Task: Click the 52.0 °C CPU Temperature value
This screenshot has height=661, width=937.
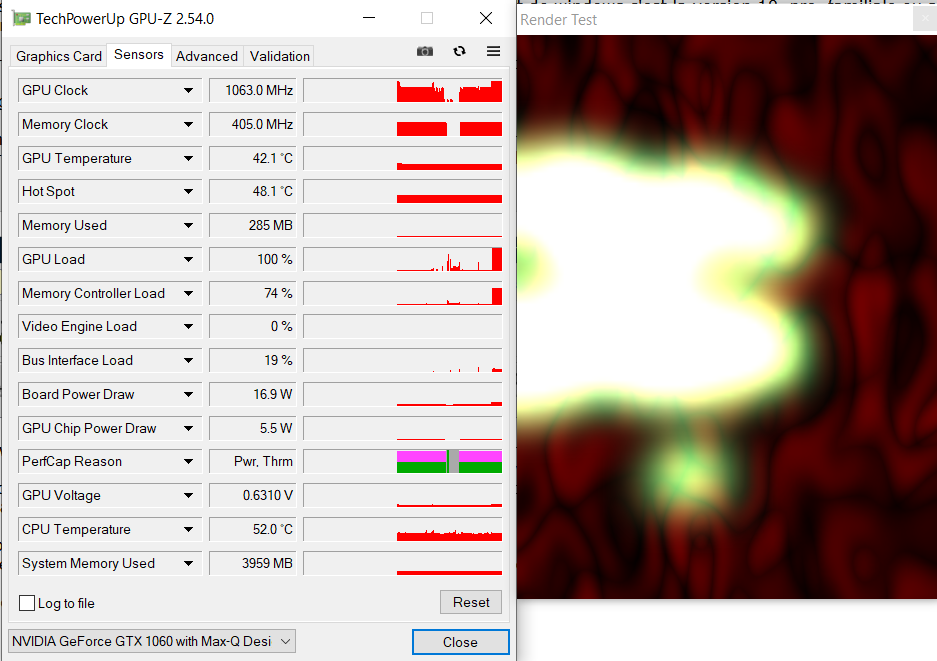Action: click(x=253, y=530)
